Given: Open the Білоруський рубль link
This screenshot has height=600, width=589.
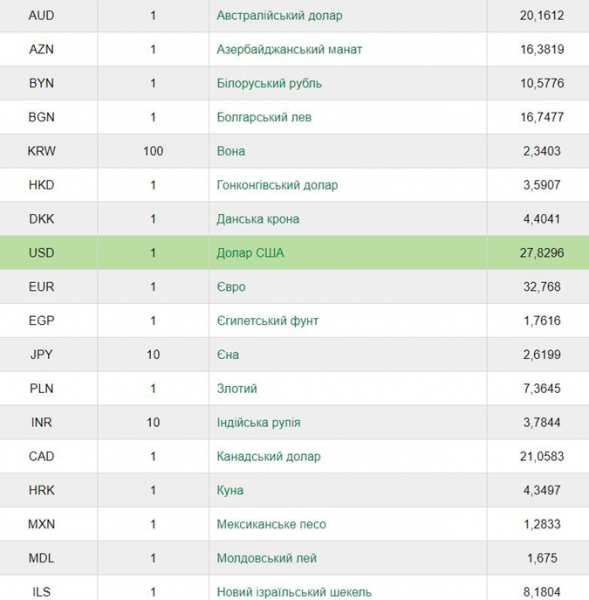Looking at the screenshot, I should [269, 83].
